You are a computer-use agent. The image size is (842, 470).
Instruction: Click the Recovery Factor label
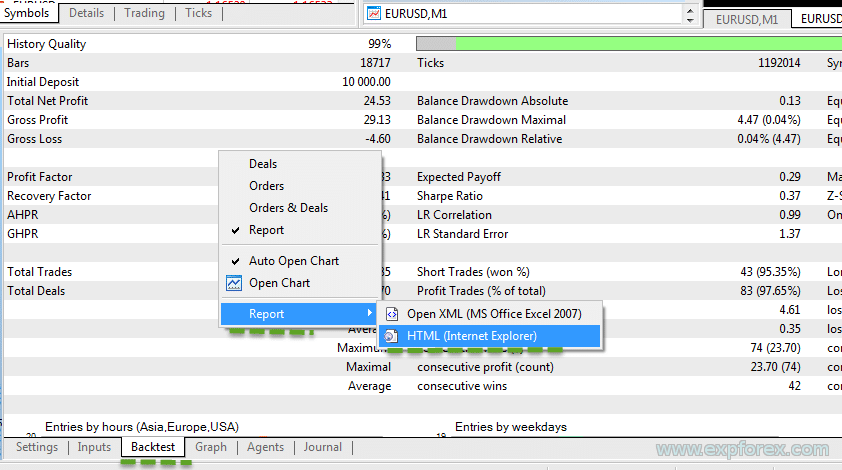(x=49, y=196)
